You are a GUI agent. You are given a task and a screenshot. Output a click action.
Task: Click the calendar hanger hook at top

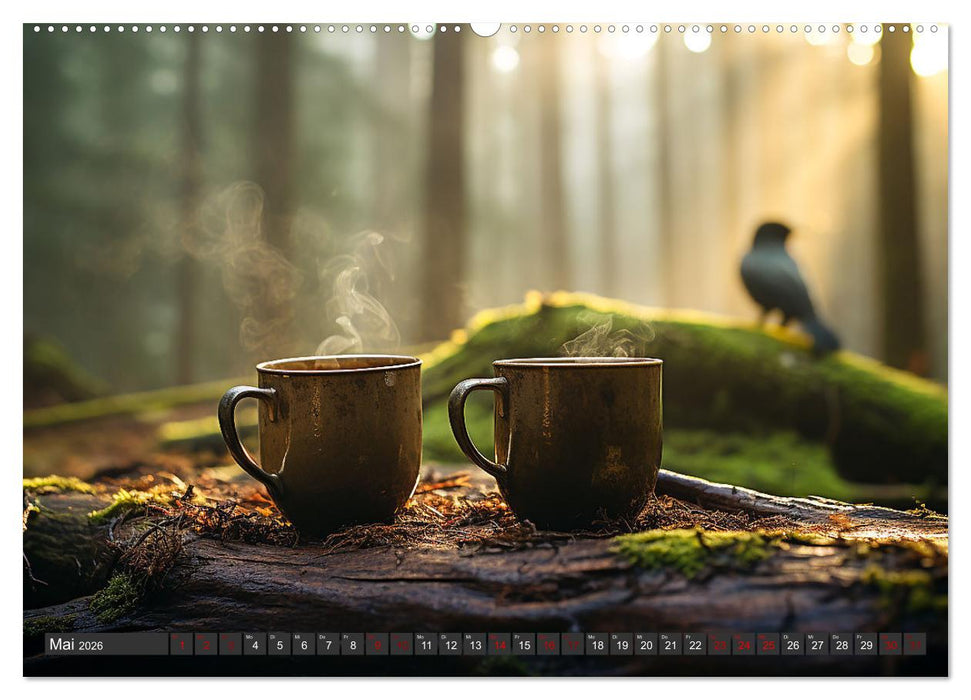tap(485, 29)
